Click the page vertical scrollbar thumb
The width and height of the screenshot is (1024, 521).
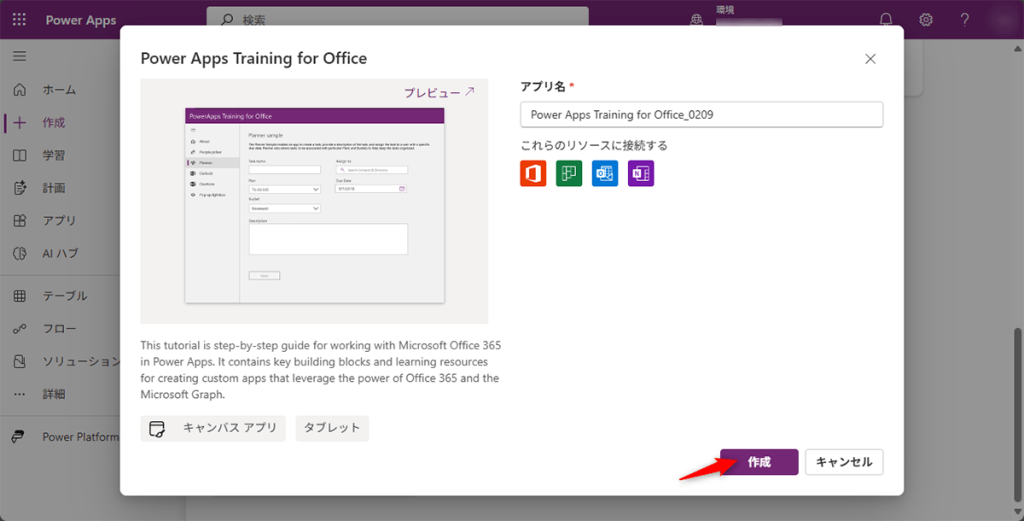tap(1018, 413)
